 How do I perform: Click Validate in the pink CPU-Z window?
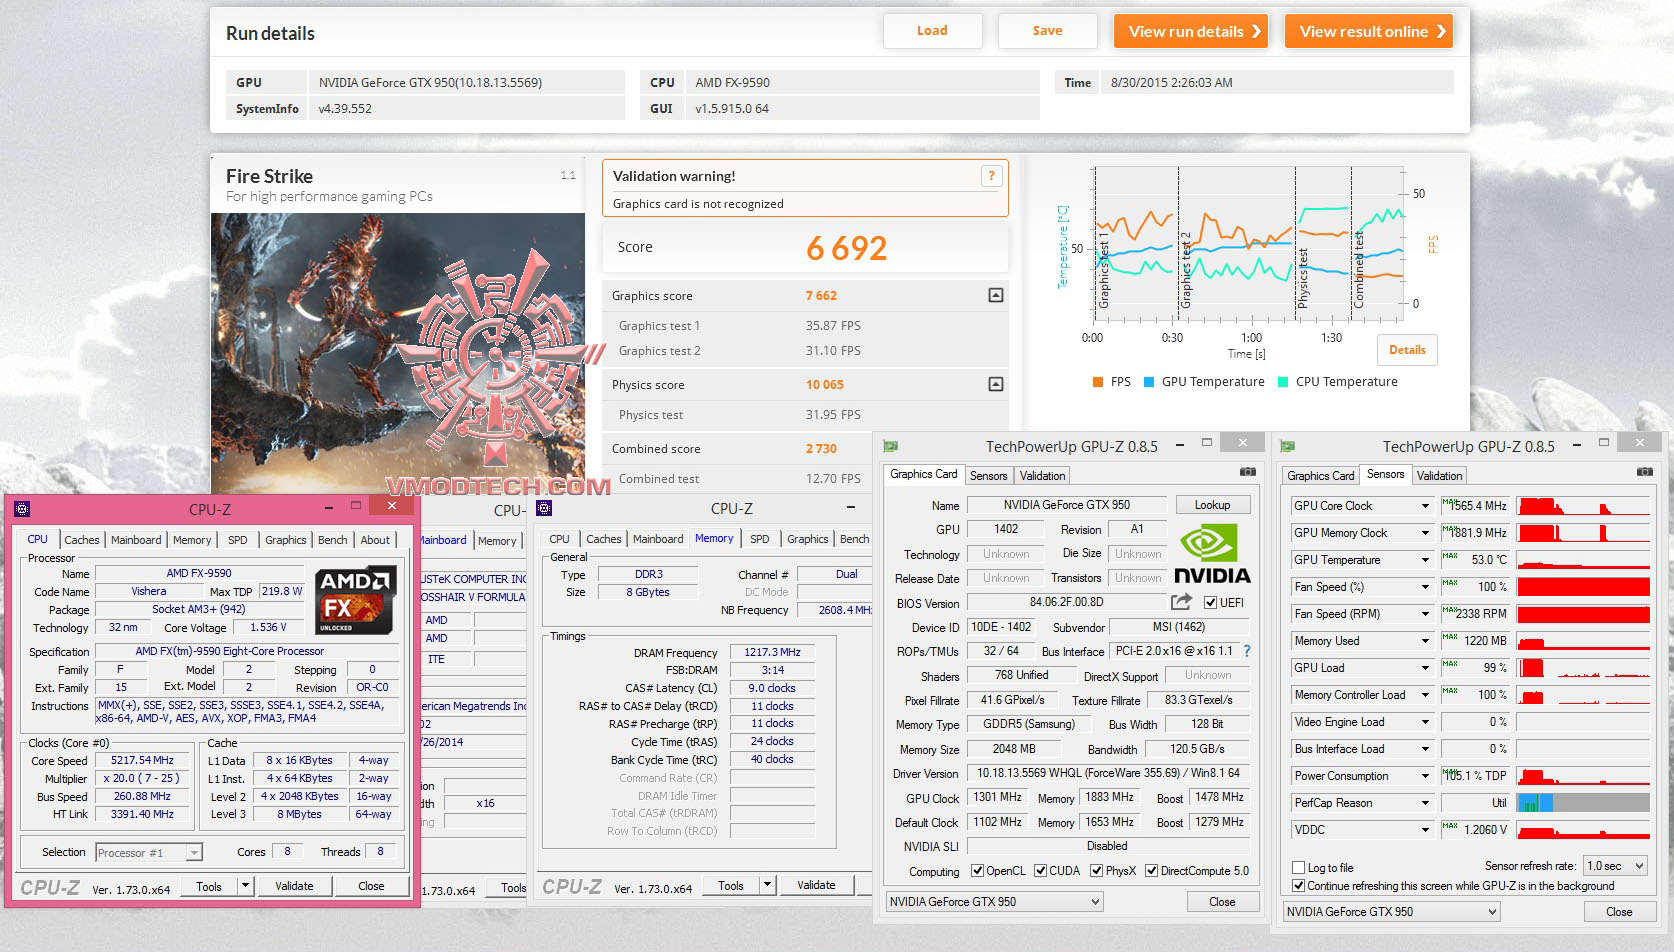point(294,886)
